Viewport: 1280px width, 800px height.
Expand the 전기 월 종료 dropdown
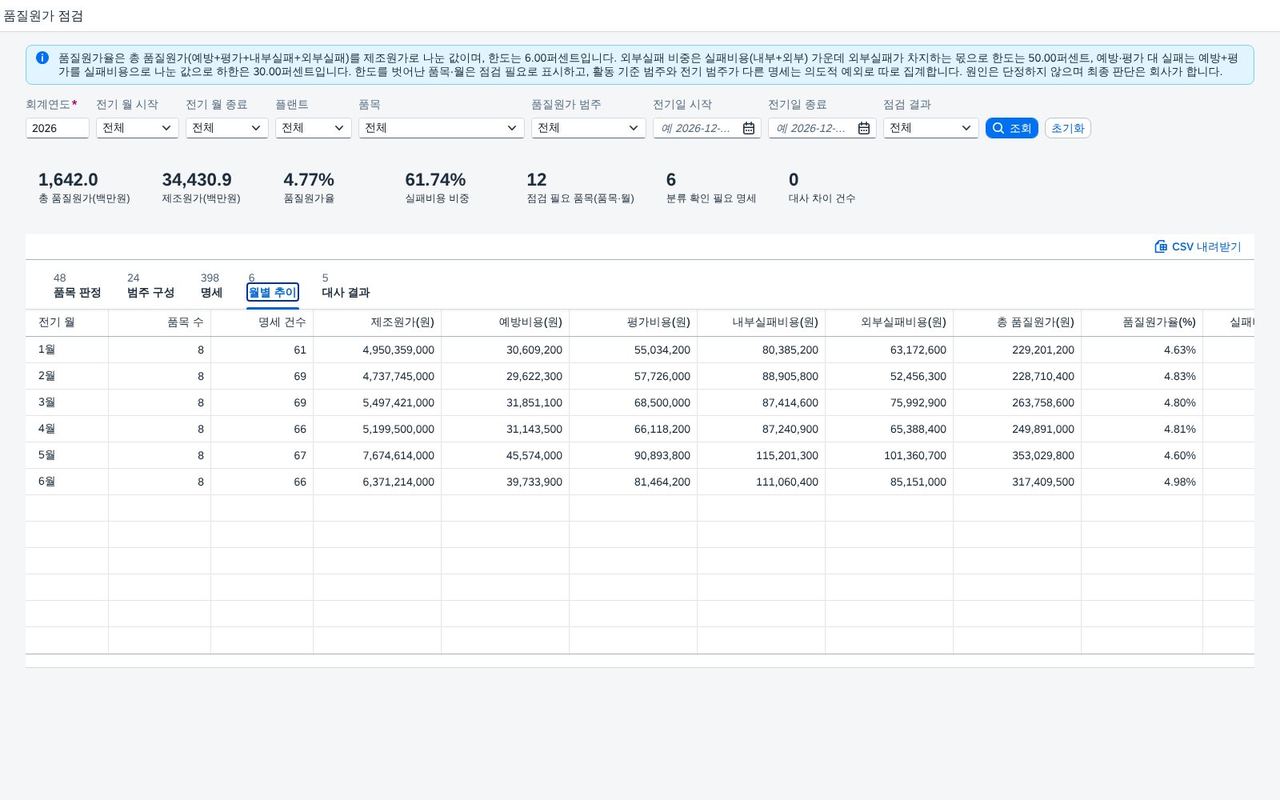click(x=227, y=128)
